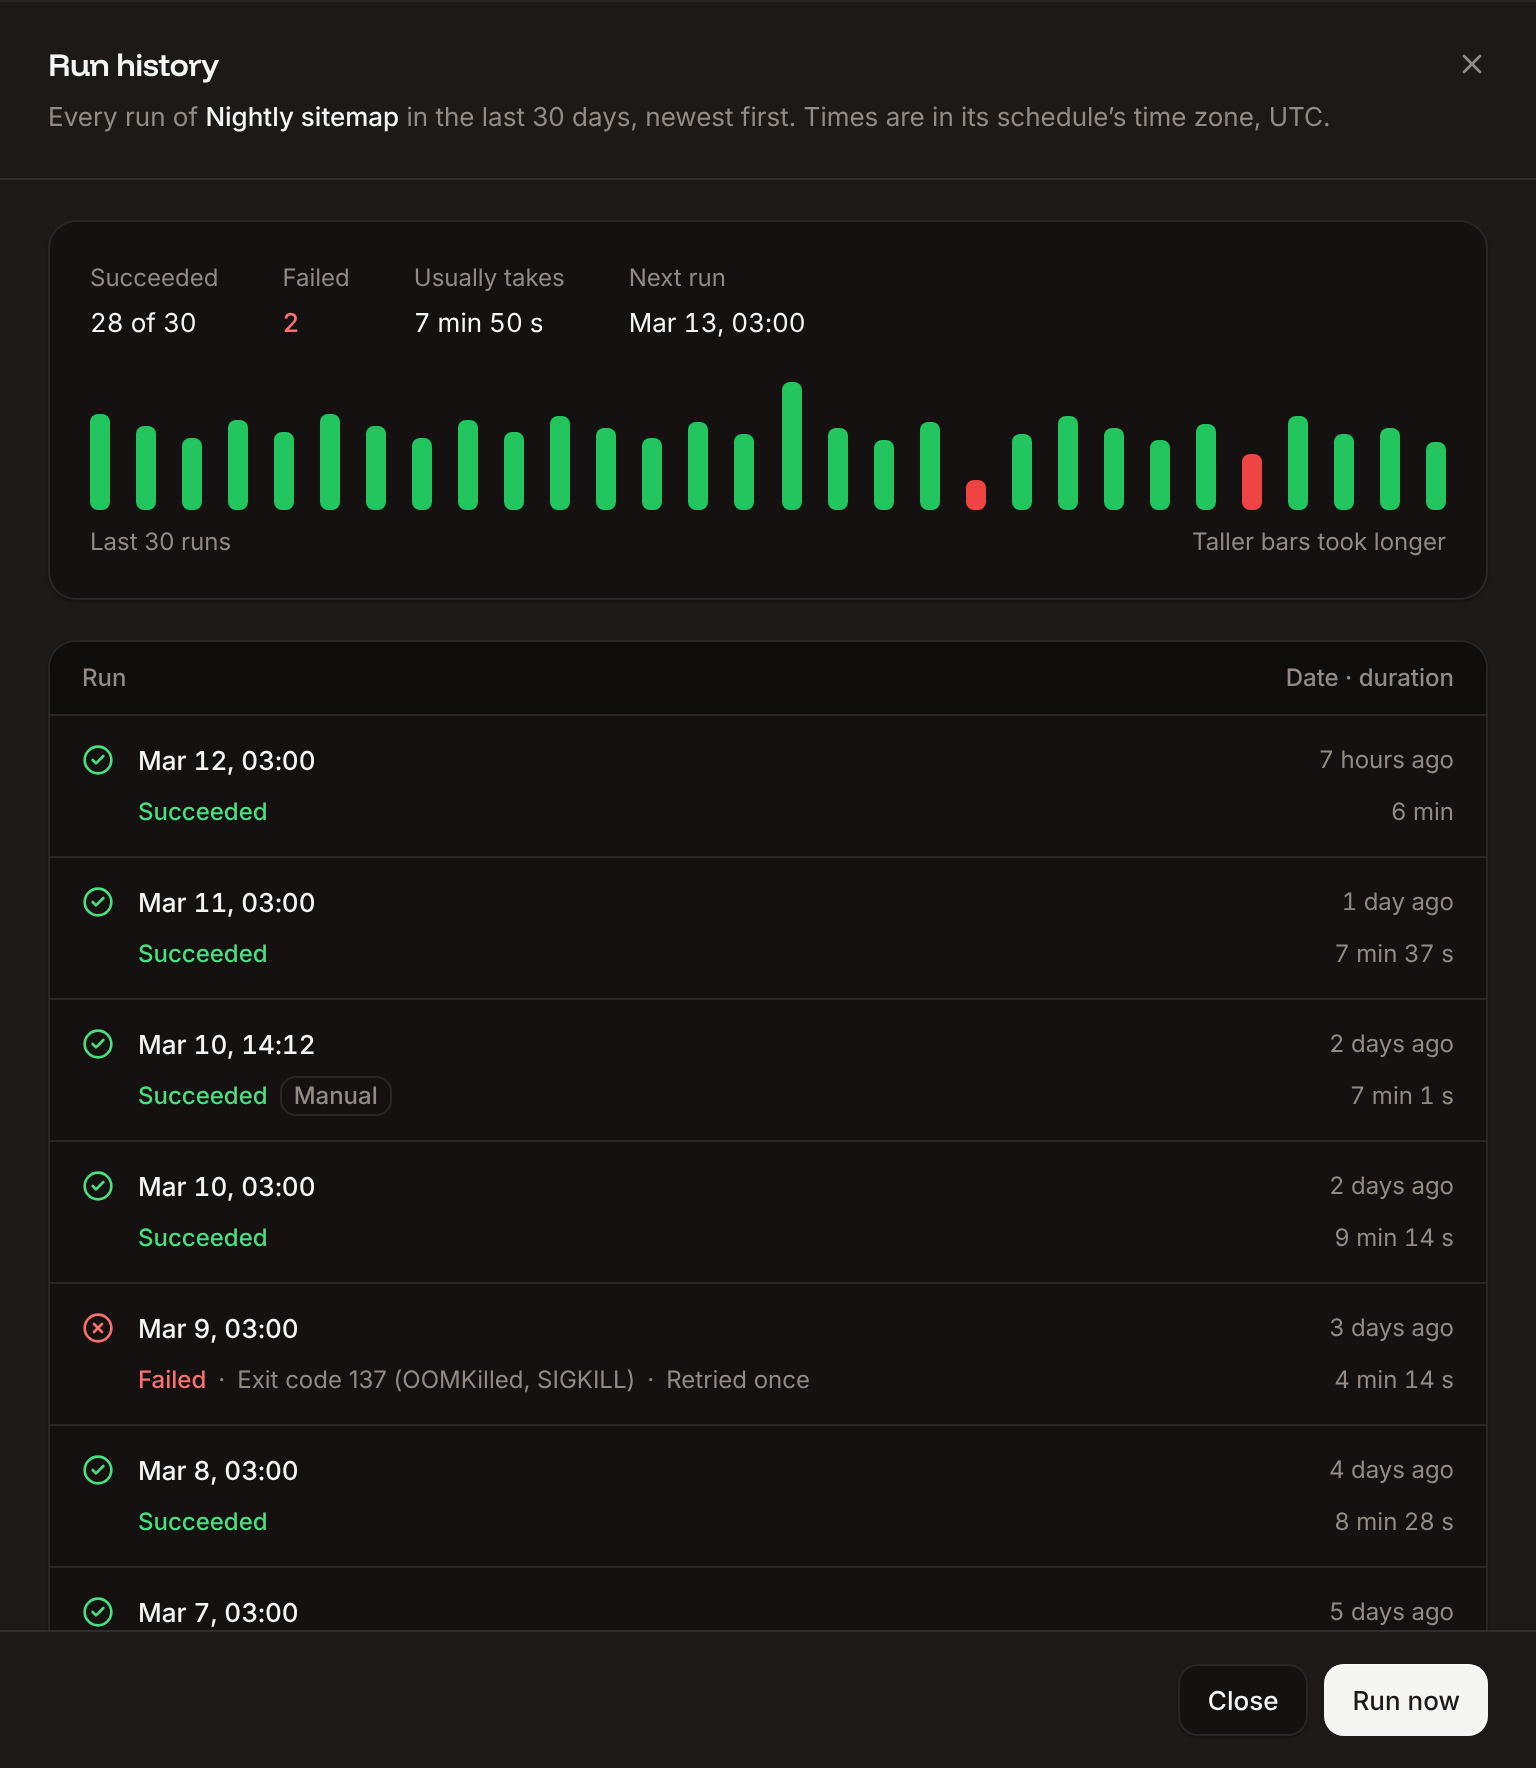This screenshot has width=1536, height=1768.
Task: Click the Manual badge on Mar 10, 14:12
Action: point(336,1096)
